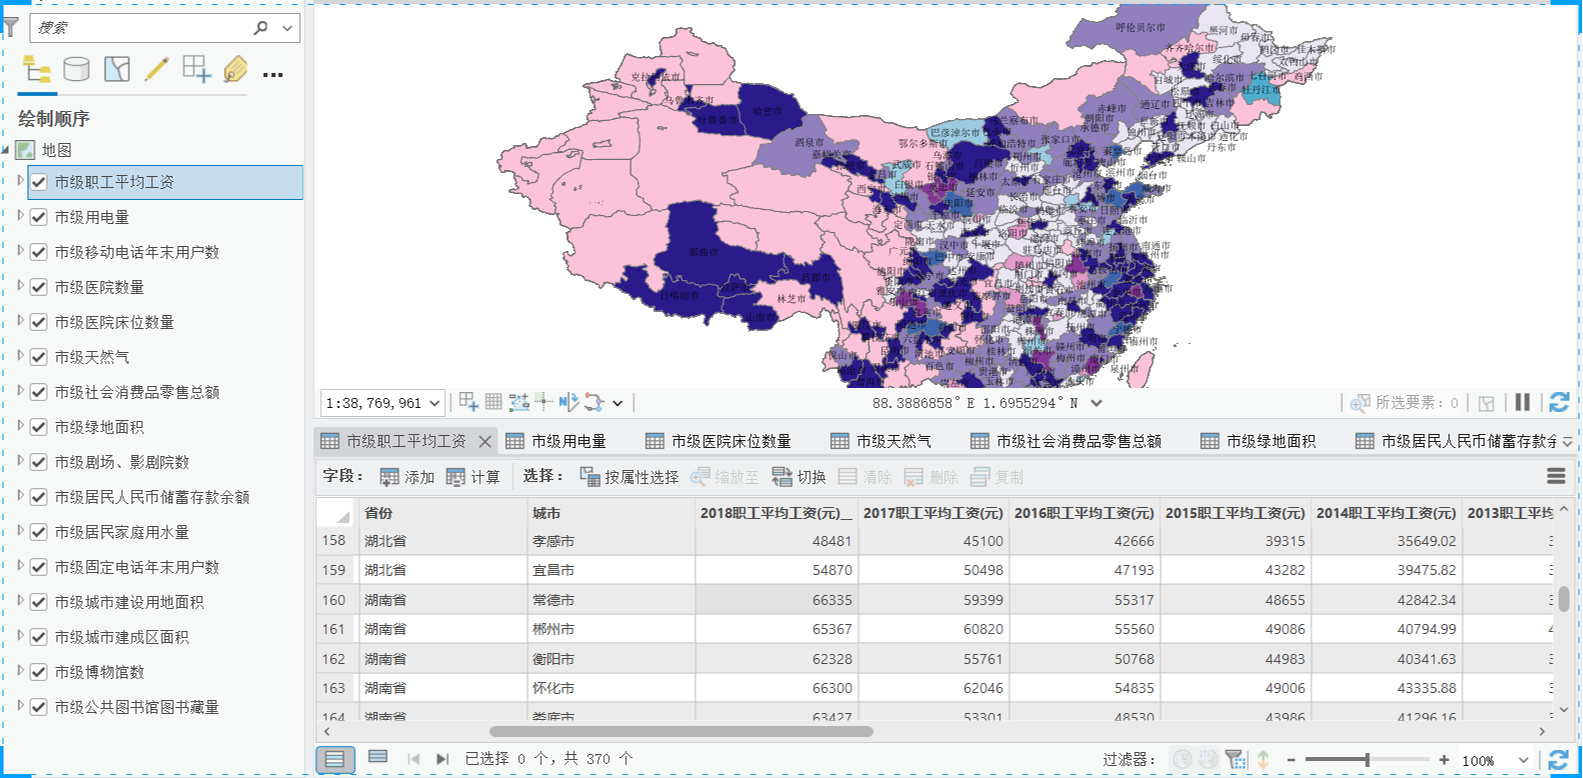Screen dimensions: 1583x778
Task: Click the extent filter icon in table footer
Action: (1236, 759)
